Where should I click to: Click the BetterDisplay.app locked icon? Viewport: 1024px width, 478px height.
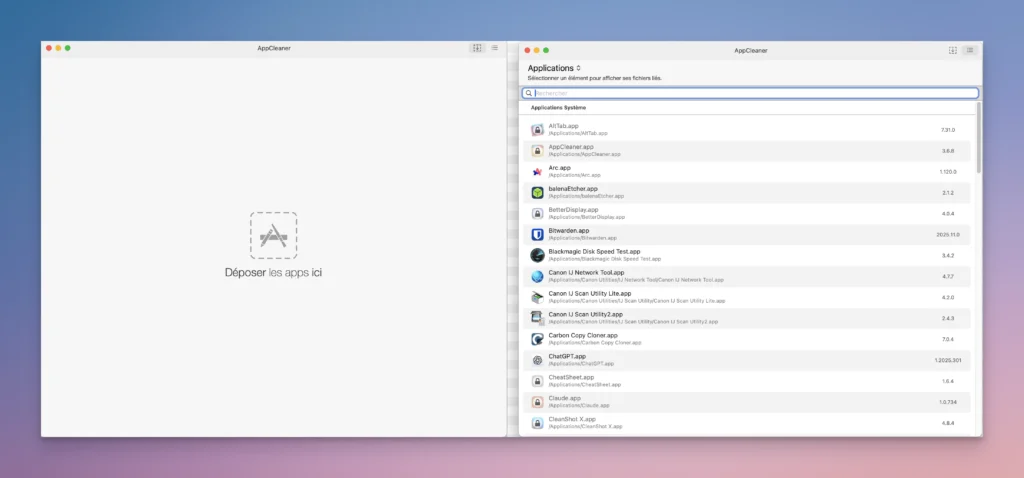point(537,214)
